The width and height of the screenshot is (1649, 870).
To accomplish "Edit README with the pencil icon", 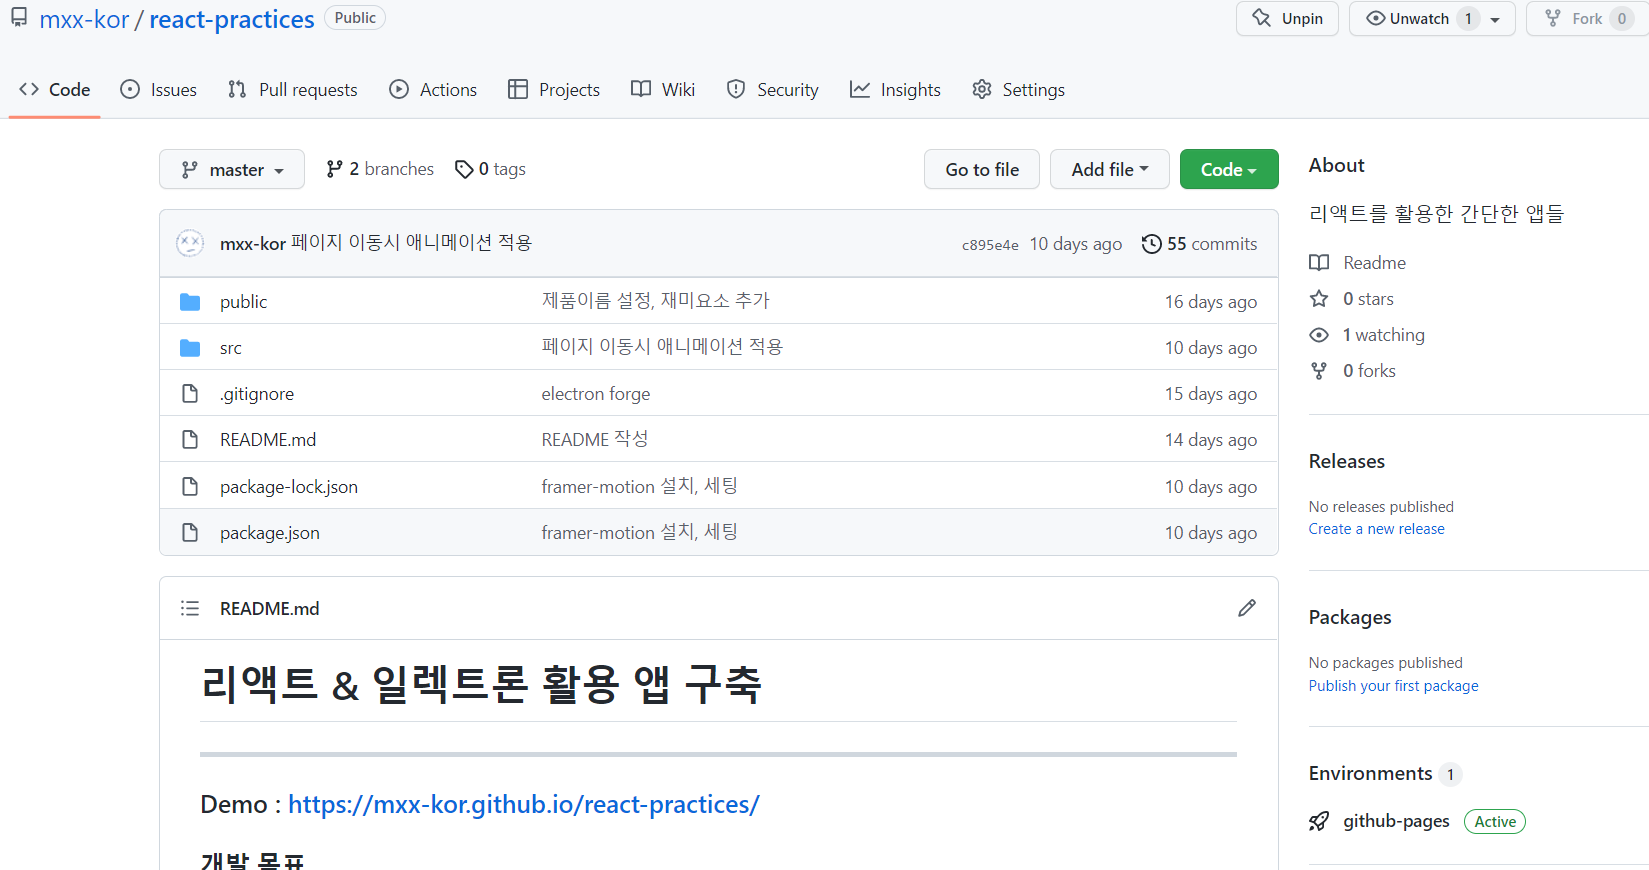I will (x=1247, y=608).
